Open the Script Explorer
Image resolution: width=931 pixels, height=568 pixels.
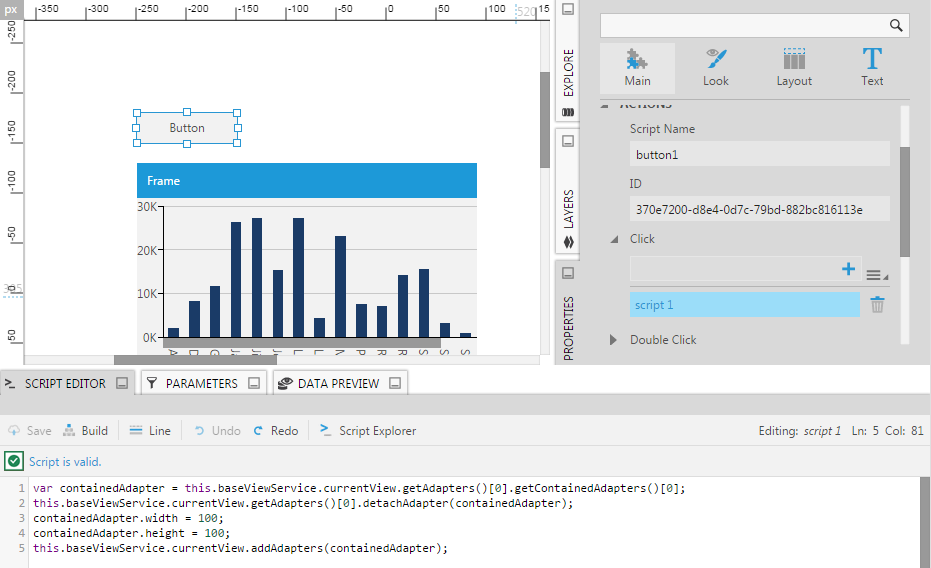[x=368, y=431]
